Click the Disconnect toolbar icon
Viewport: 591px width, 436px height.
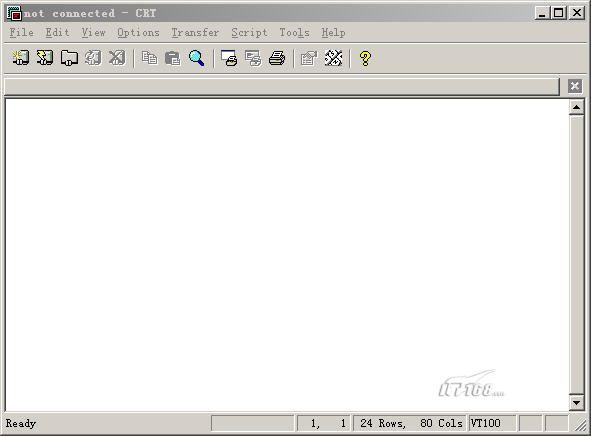(117, 58)
